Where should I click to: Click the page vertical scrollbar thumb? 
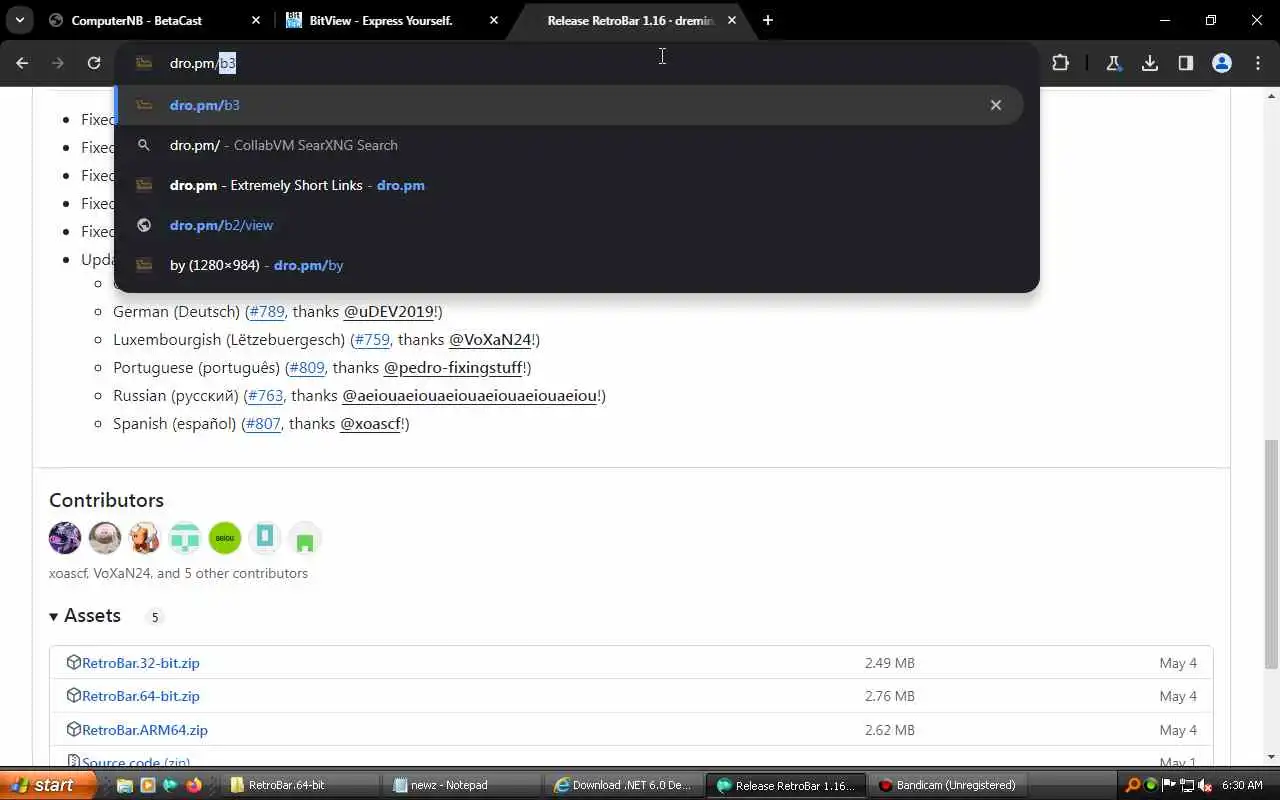coord(1271,554)
